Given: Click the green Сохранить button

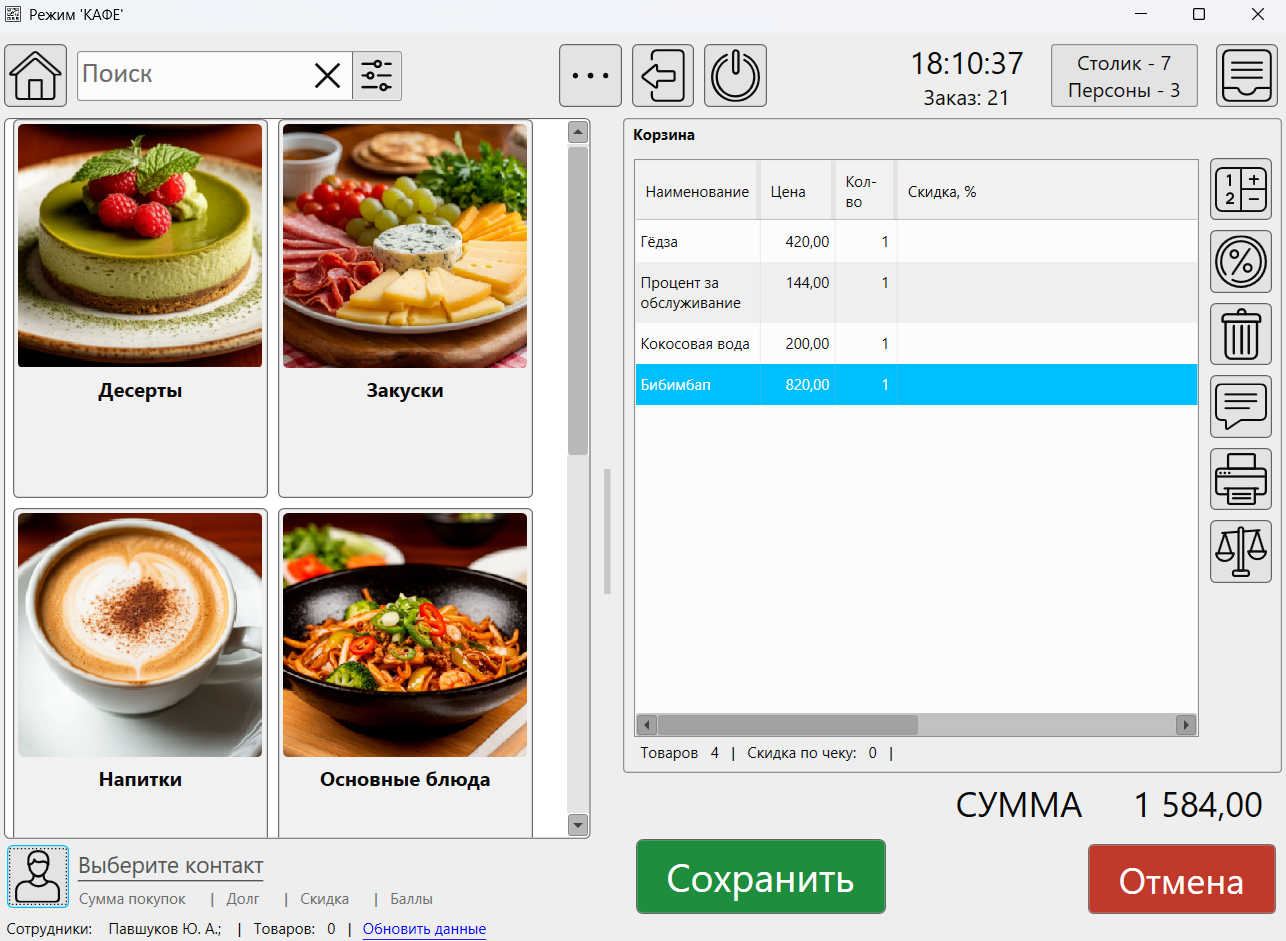Looking at the screenshot, I should pos(760,877).
